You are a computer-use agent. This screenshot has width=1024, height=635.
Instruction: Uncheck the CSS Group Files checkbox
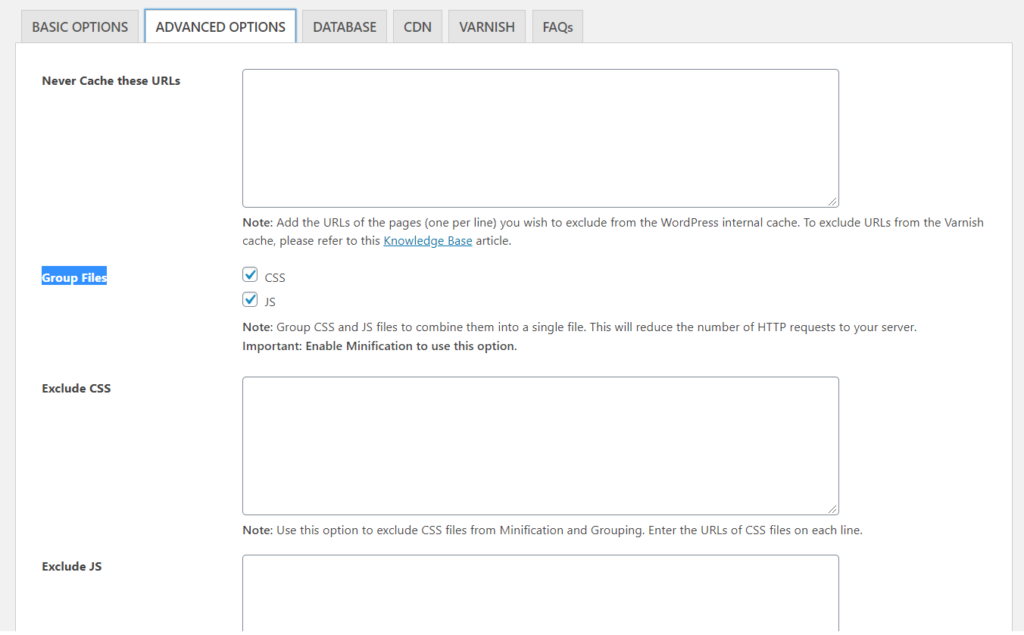coord(250,274)
